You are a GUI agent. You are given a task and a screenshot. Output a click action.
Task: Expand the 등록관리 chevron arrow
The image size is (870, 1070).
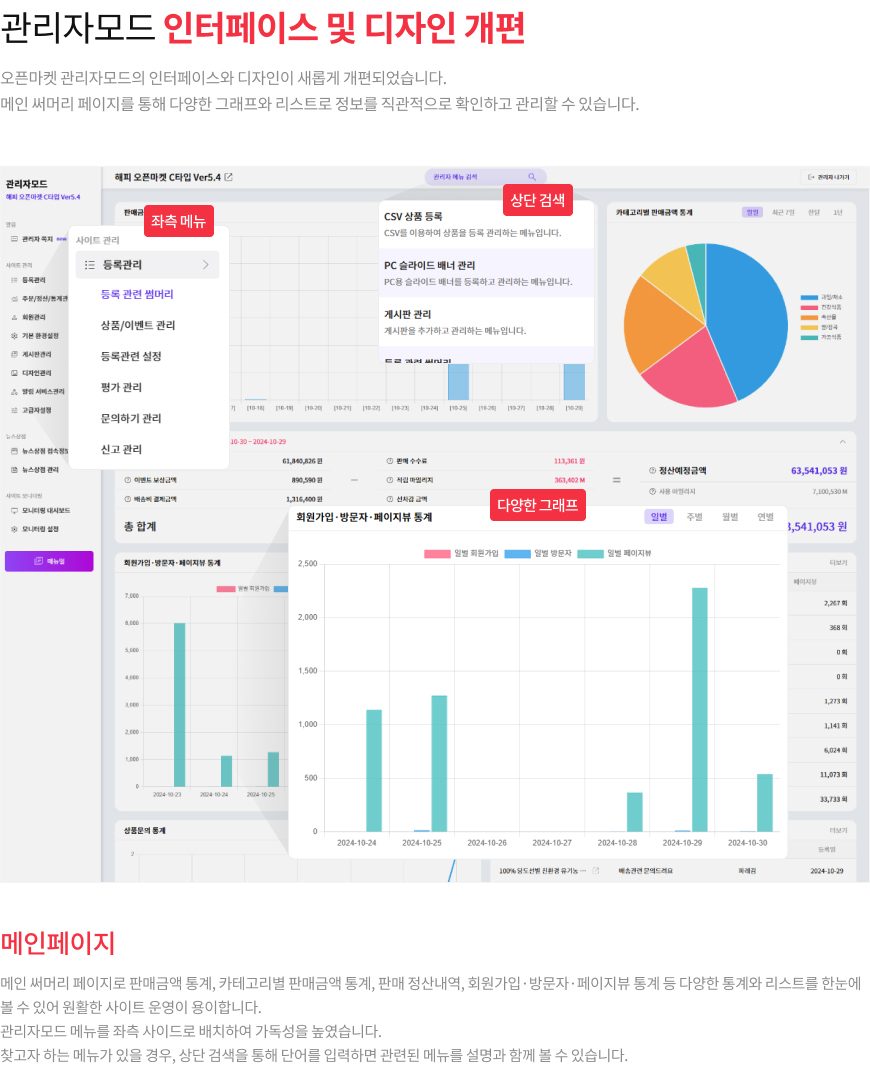(x=205, y=265)
